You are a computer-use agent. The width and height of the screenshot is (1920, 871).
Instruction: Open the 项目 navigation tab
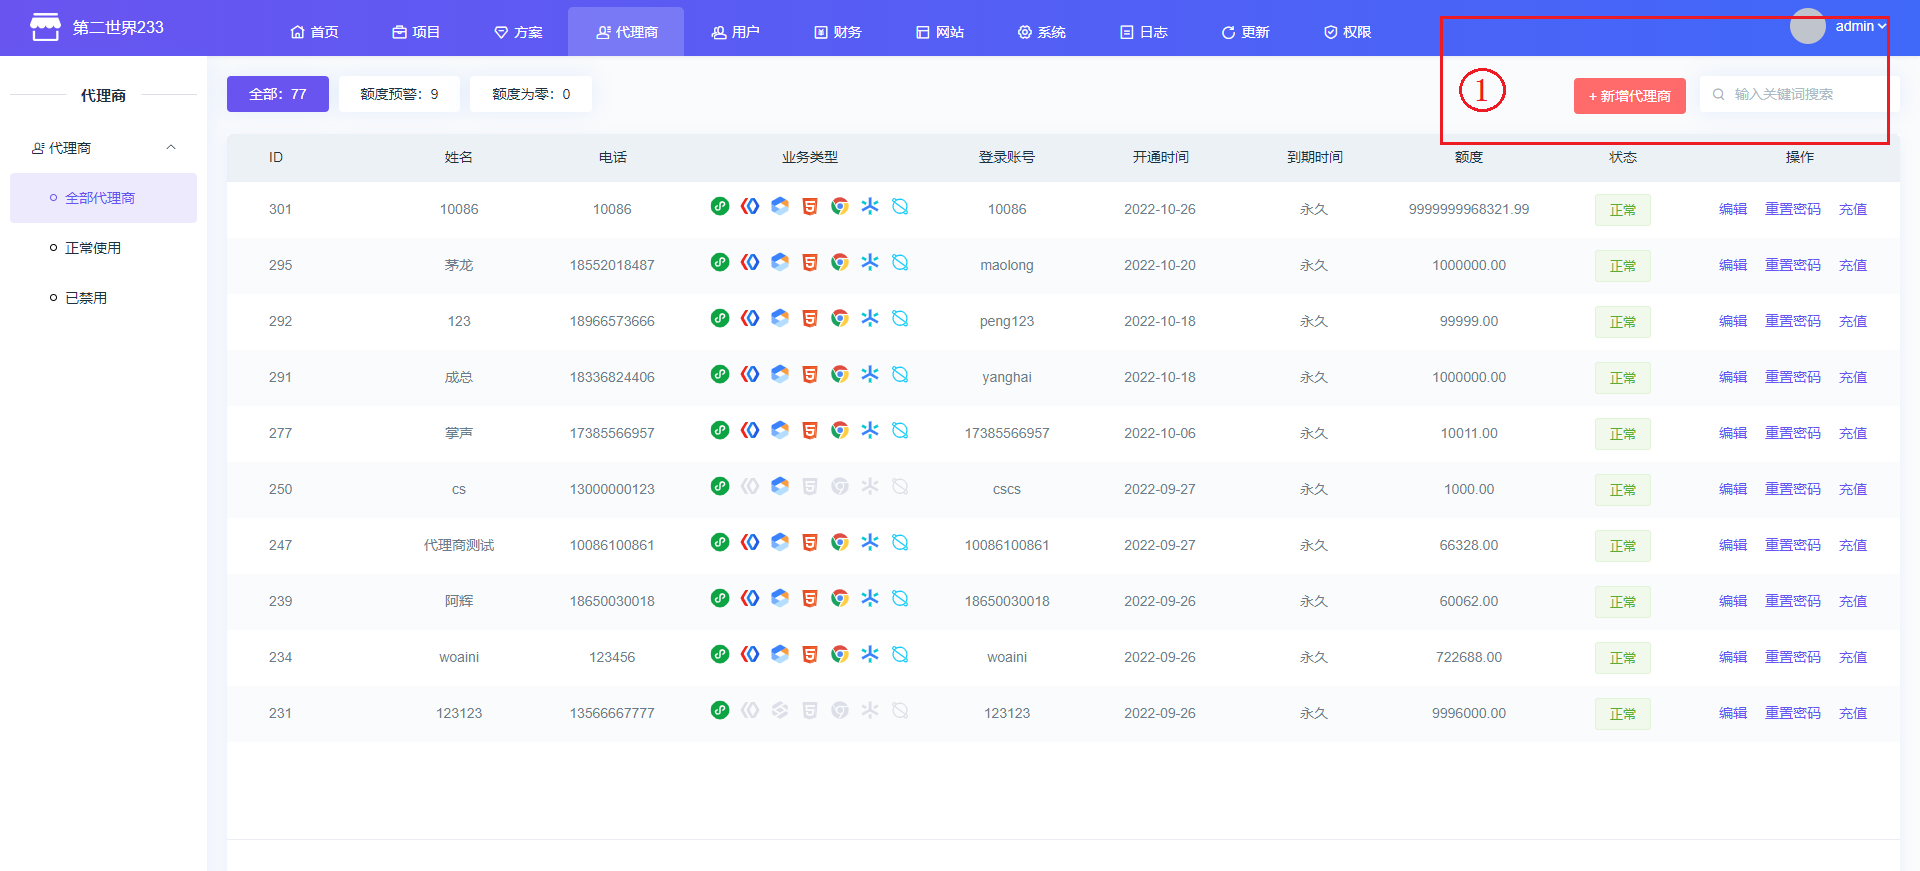(416, 32)
